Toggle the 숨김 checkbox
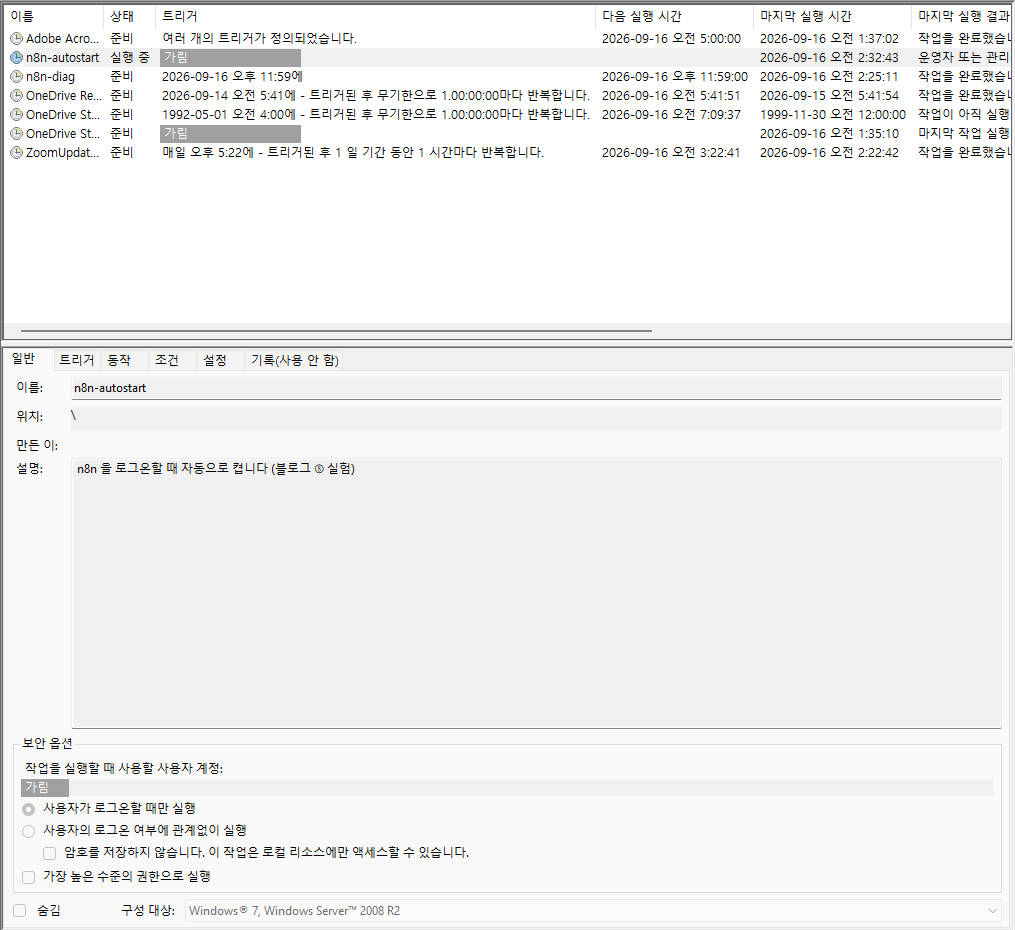Image resolution: width=1015 pixels, height=930 pixels. click(20, 911)
